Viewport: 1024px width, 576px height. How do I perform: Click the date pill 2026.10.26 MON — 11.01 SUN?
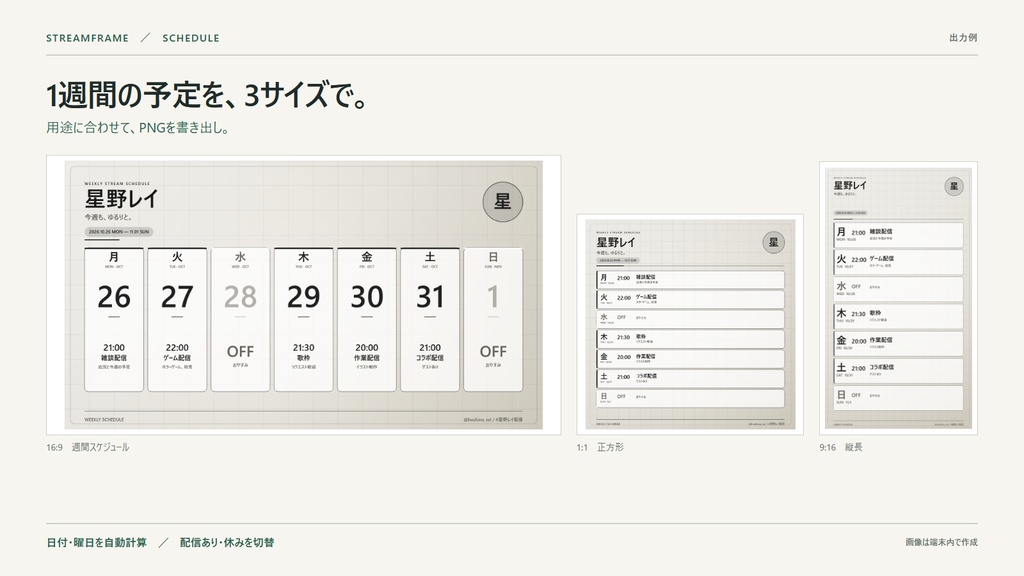119,232
